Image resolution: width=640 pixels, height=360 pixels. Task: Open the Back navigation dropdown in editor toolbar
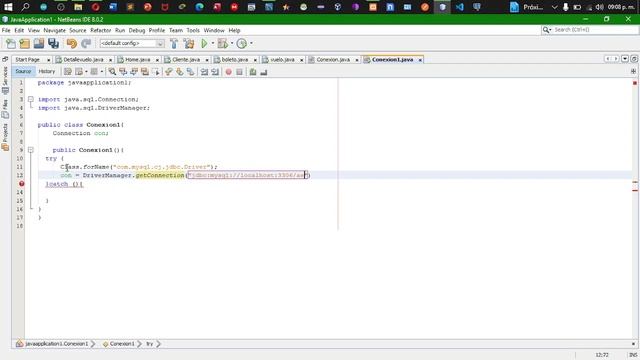coord(86,72)
